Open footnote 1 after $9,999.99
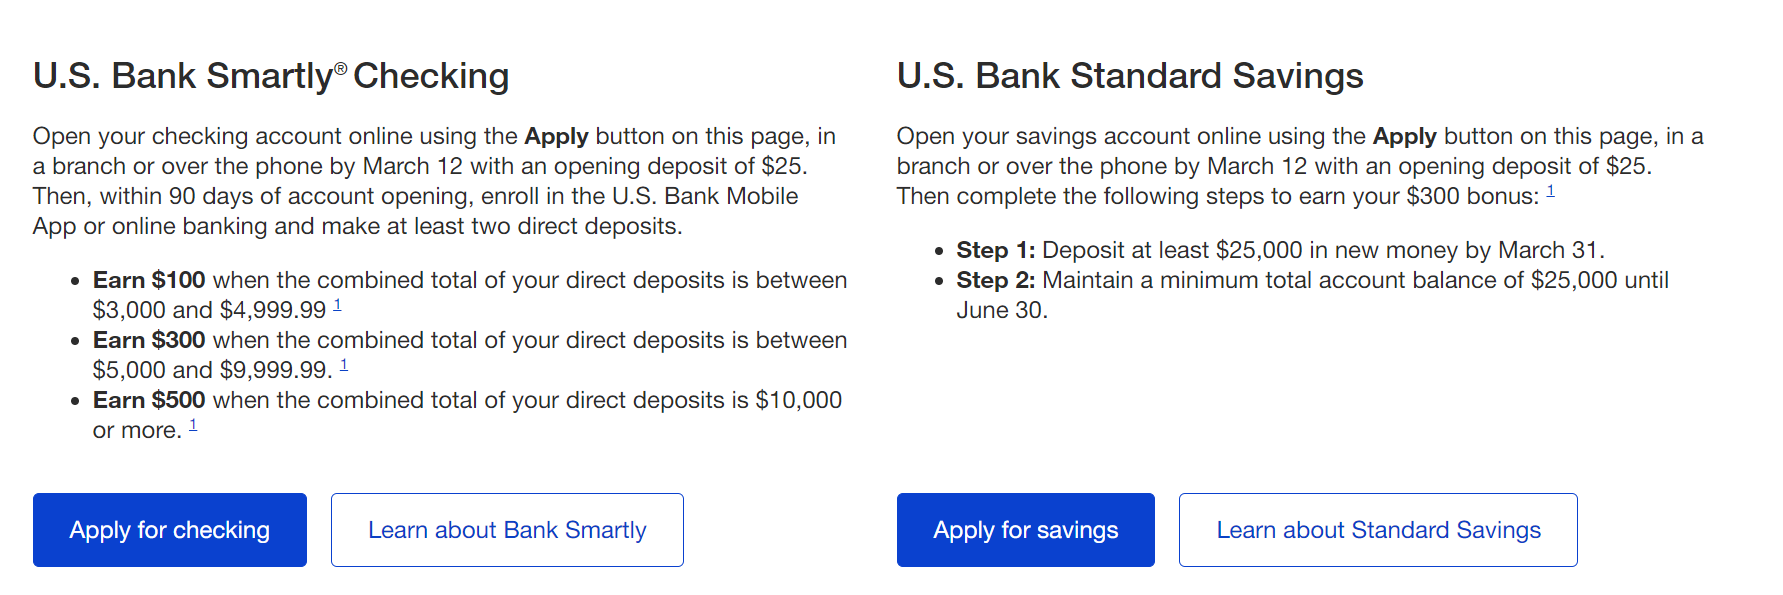Screen dimensions: 1783x595 click(344, 365)
